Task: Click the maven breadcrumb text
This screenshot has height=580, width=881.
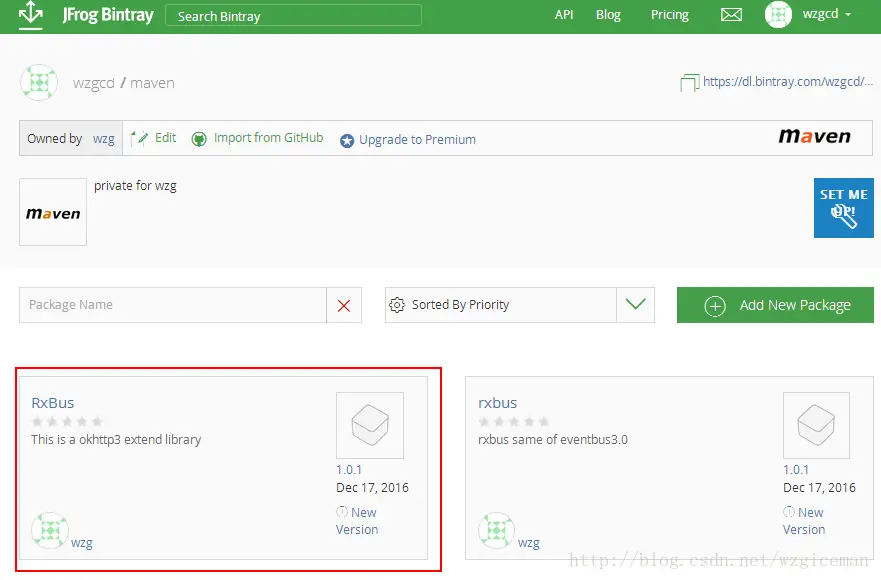Action: pyautogui.click(x=152, y=83)
